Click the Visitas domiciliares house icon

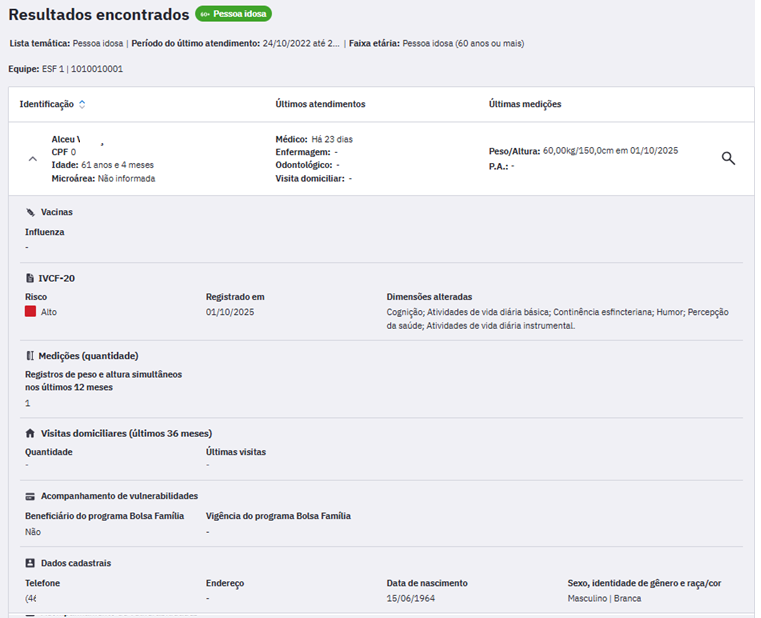[30, 433]
